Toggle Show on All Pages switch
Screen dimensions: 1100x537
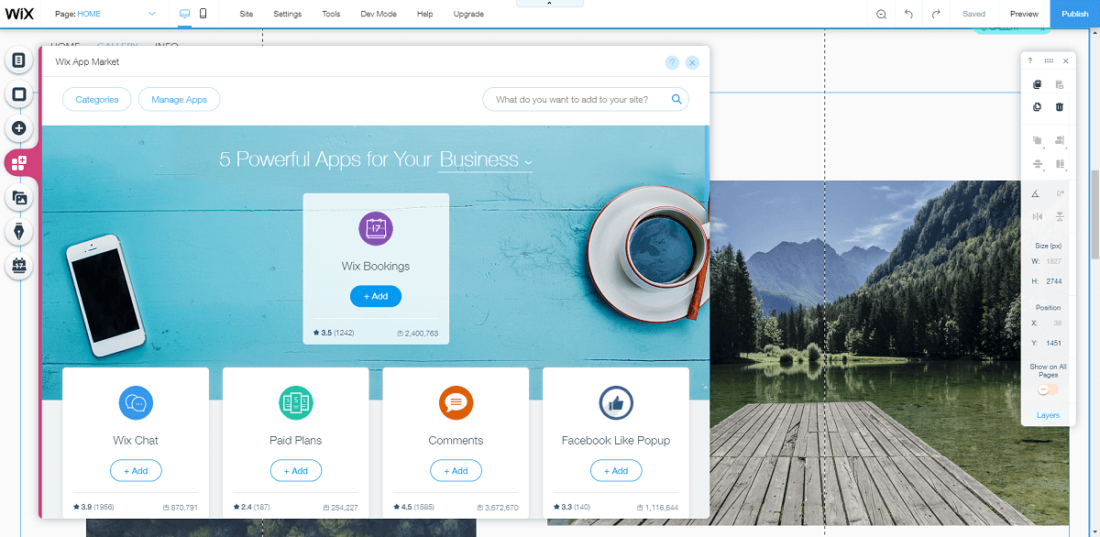[x=1047, y=390]
